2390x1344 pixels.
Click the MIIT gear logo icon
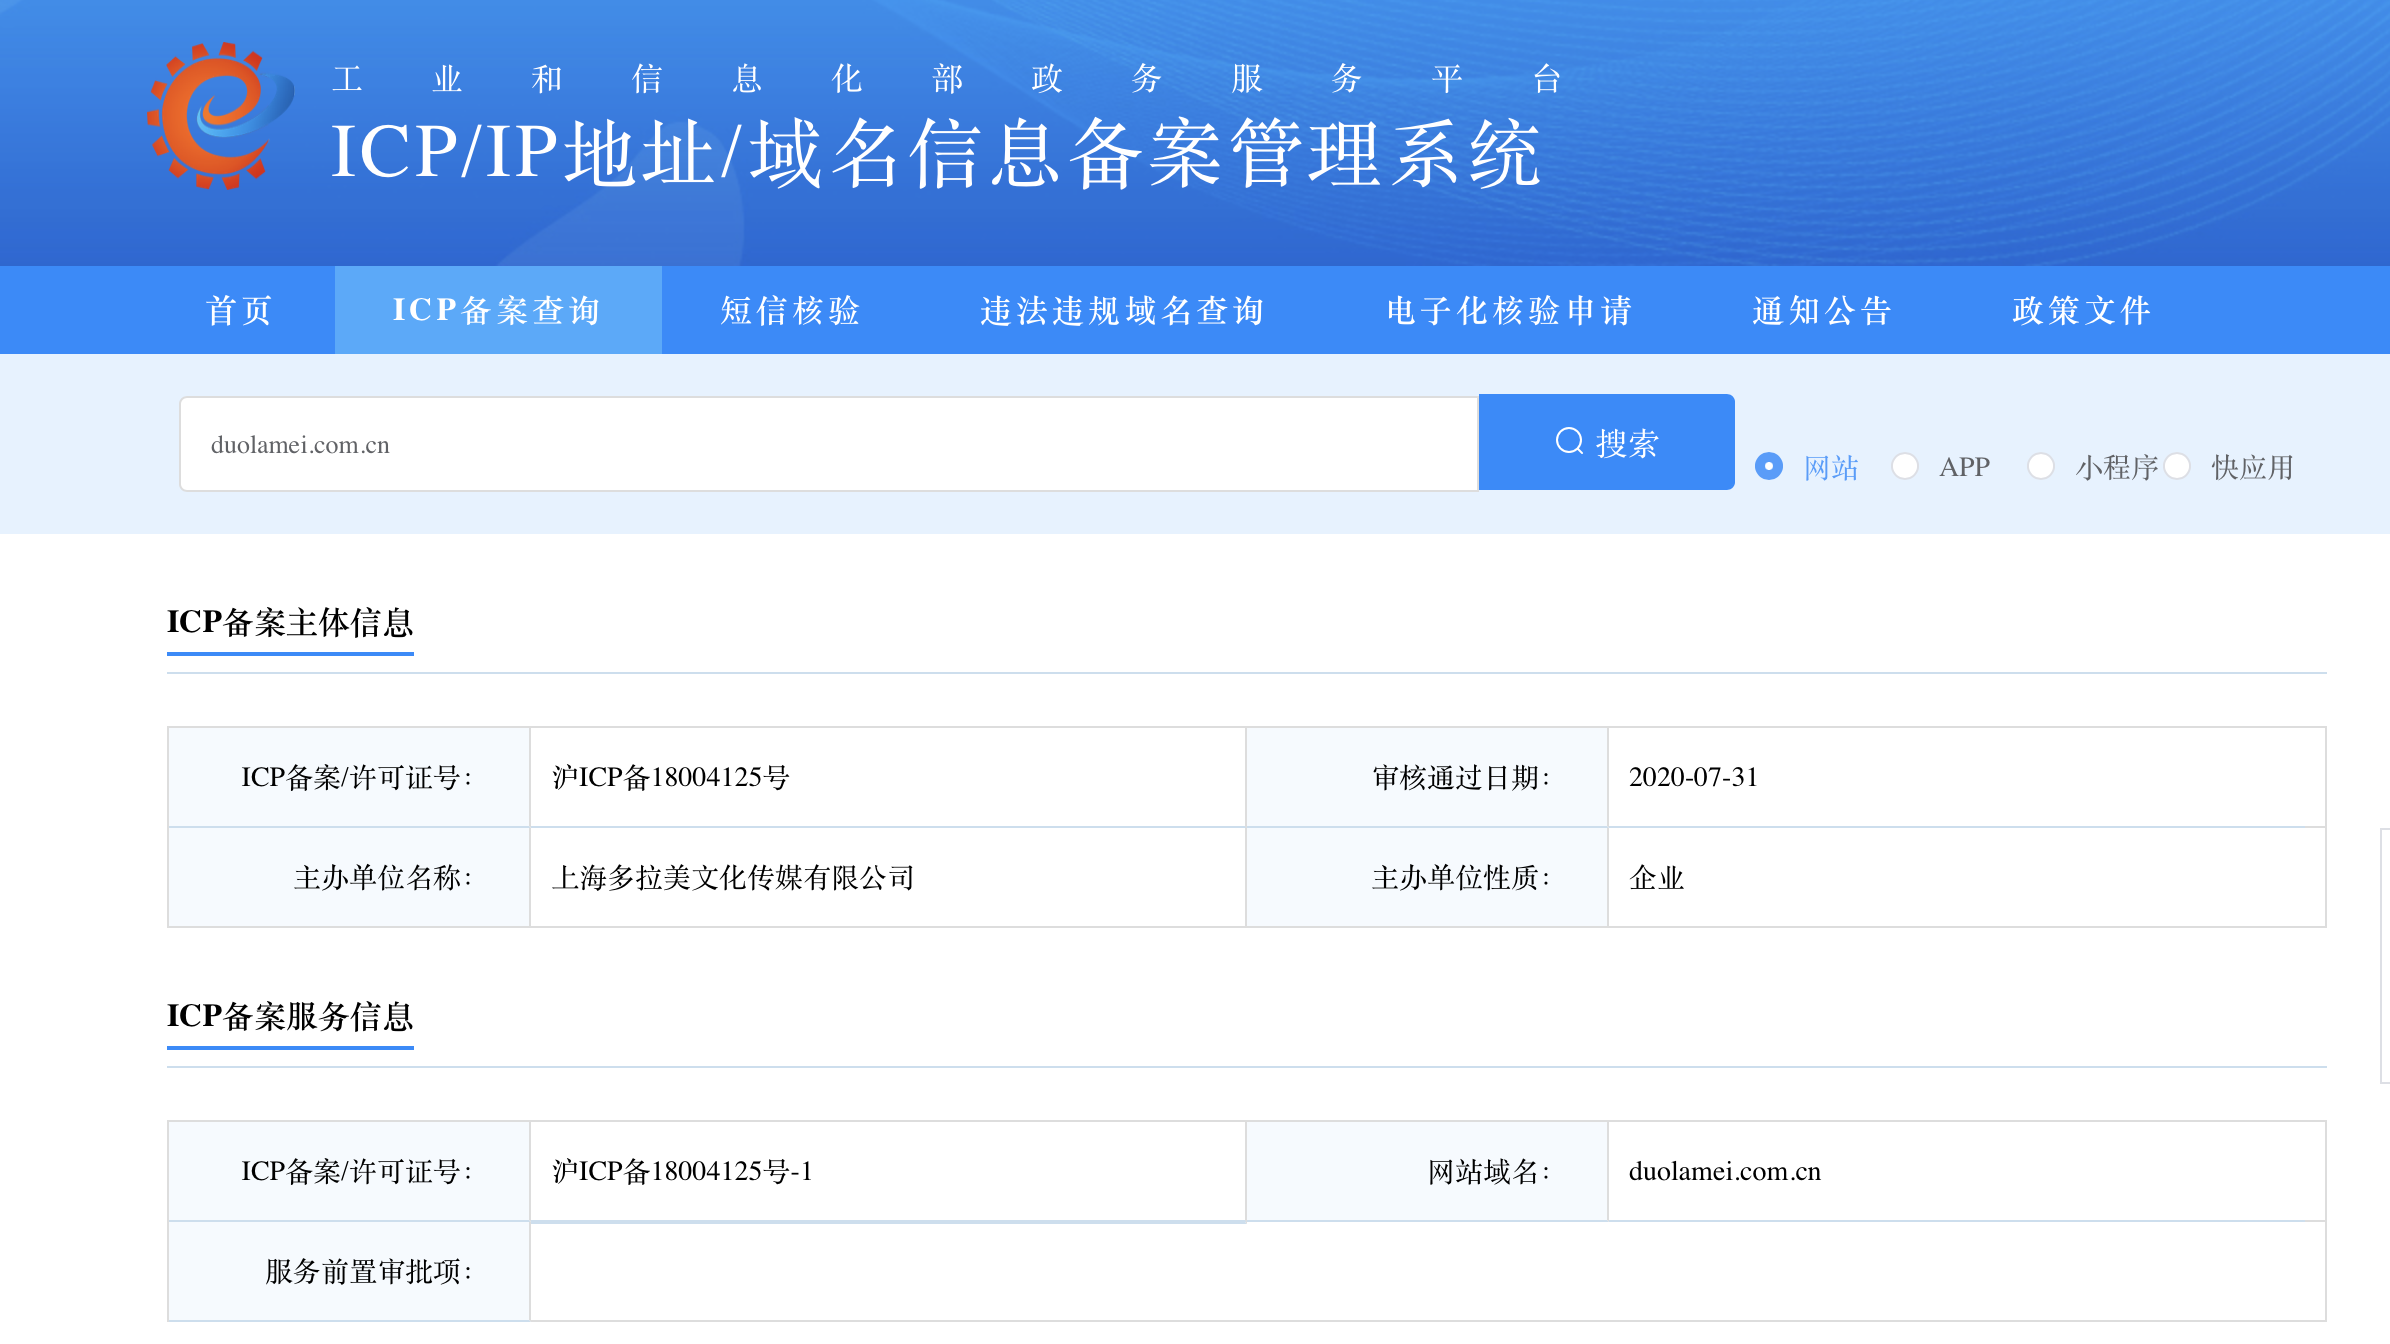(x=218, y=116)
